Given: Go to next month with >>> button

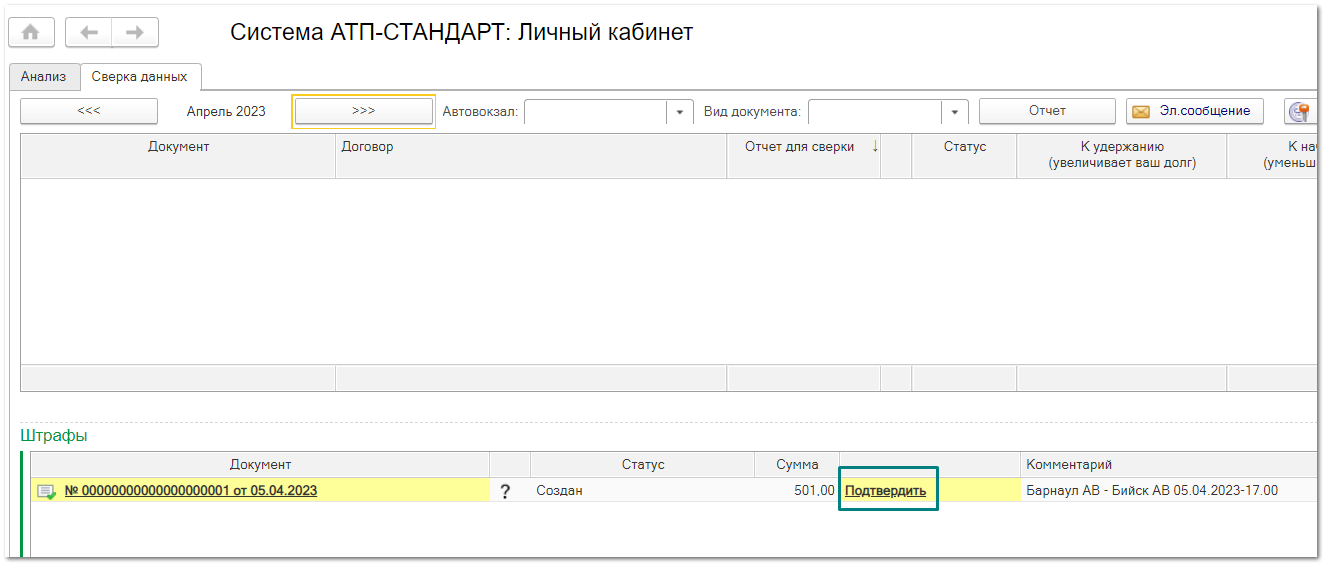Looking at the screenshot, I should click(x=363, y=111).
